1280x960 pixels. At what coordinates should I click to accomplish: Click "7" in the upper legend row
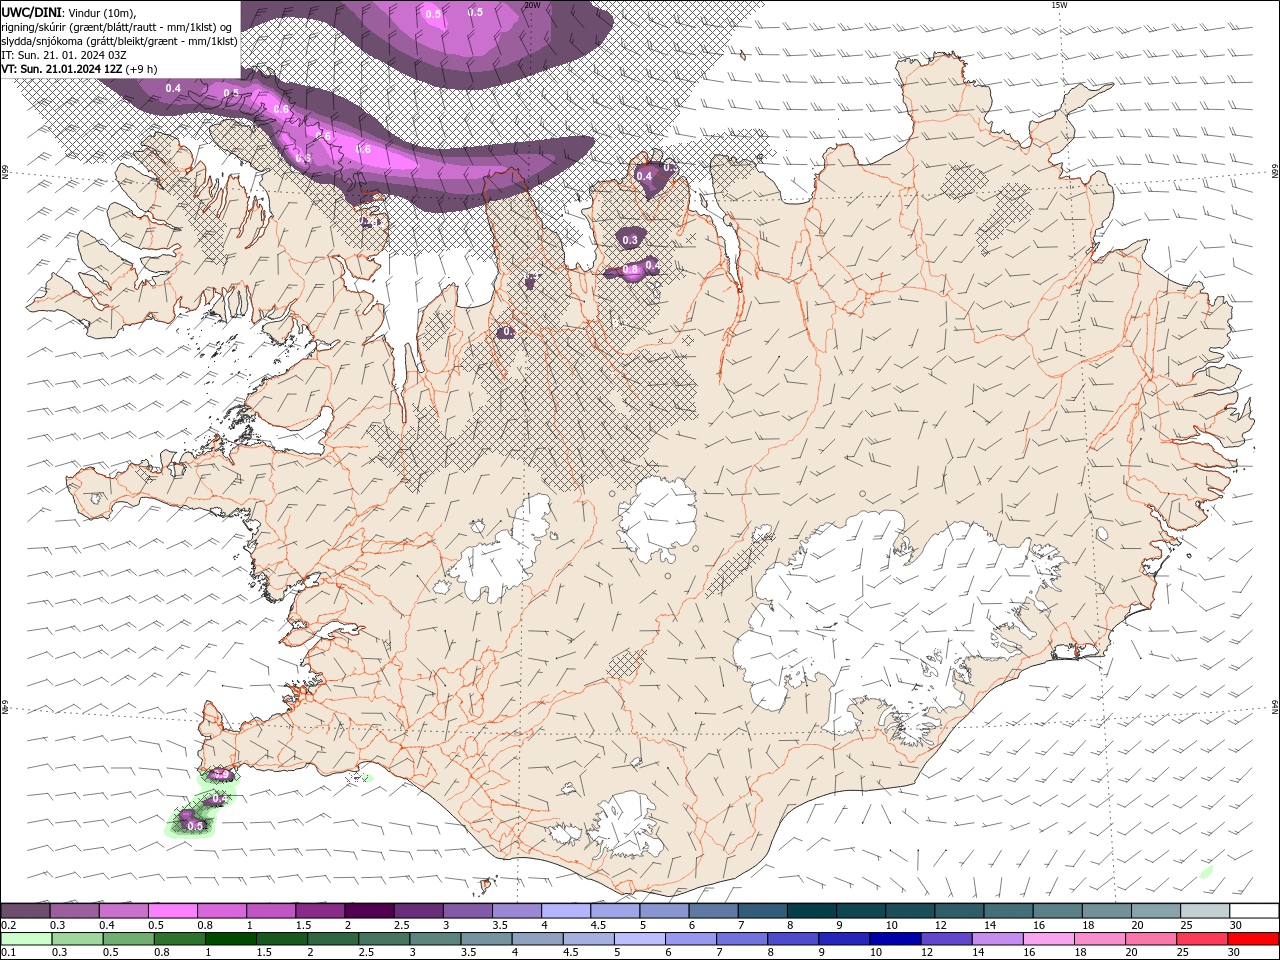(x=739, y=925)
